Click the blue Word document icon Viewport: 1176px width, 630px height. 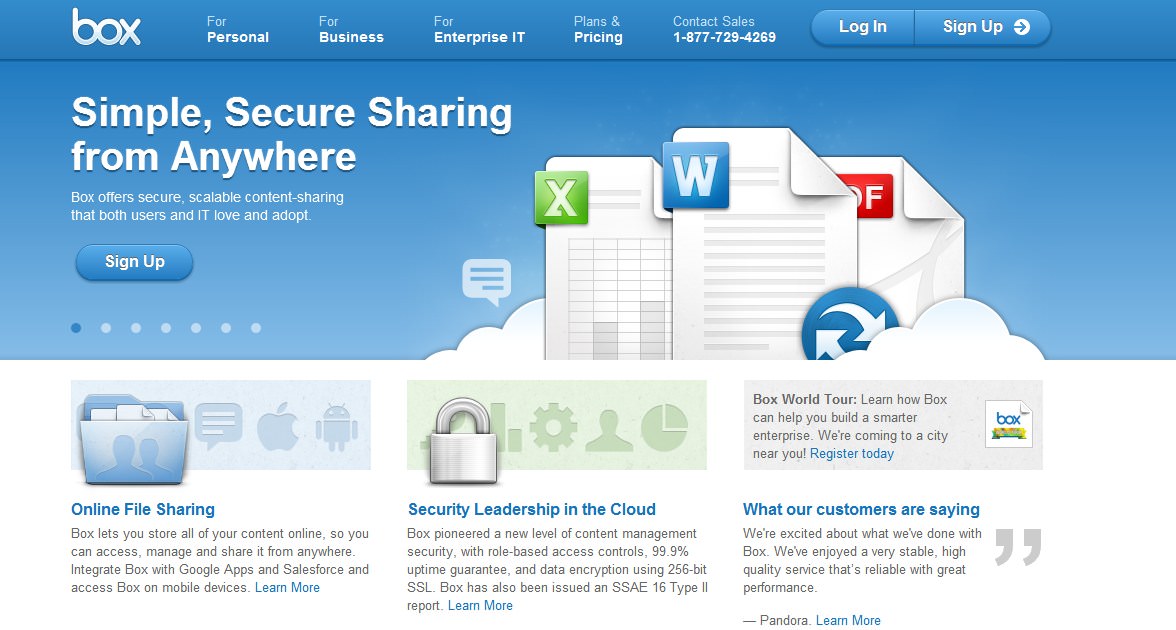[x=696, y=176]
